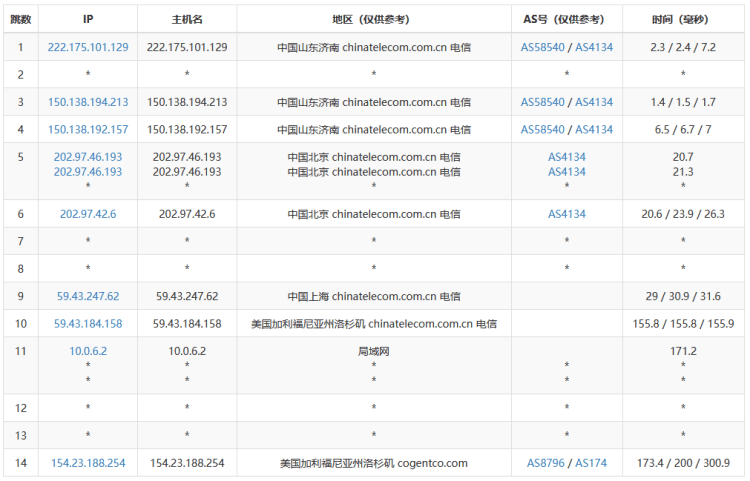Click the 150.138.194.213 IP link

click(88, 102)
